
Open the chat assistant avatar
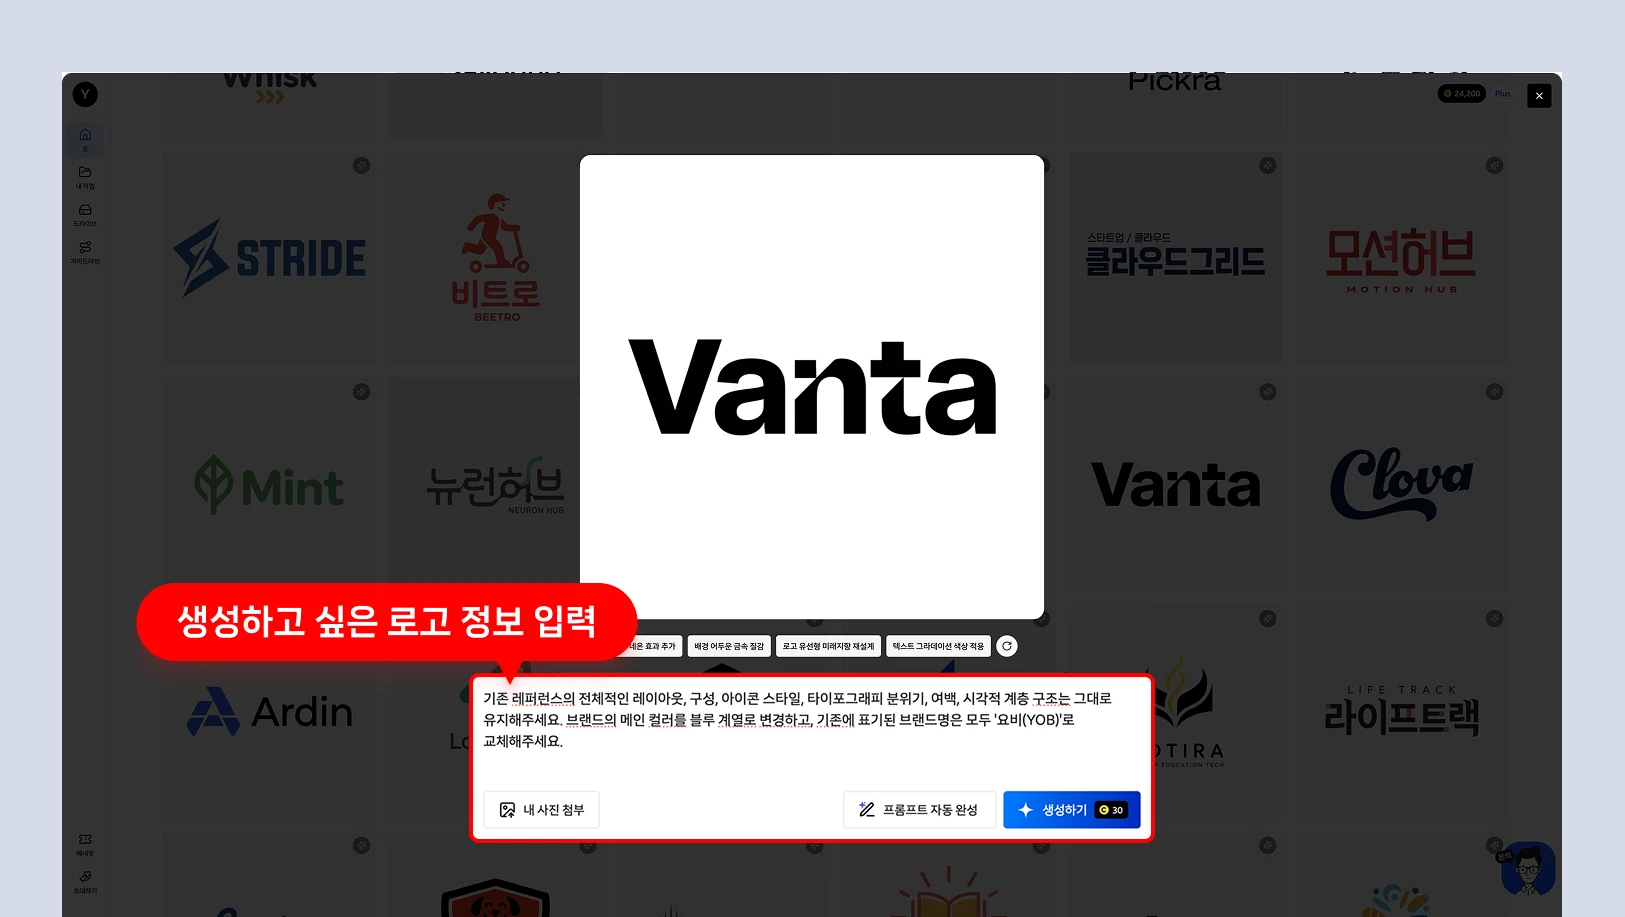[1528, 868]
